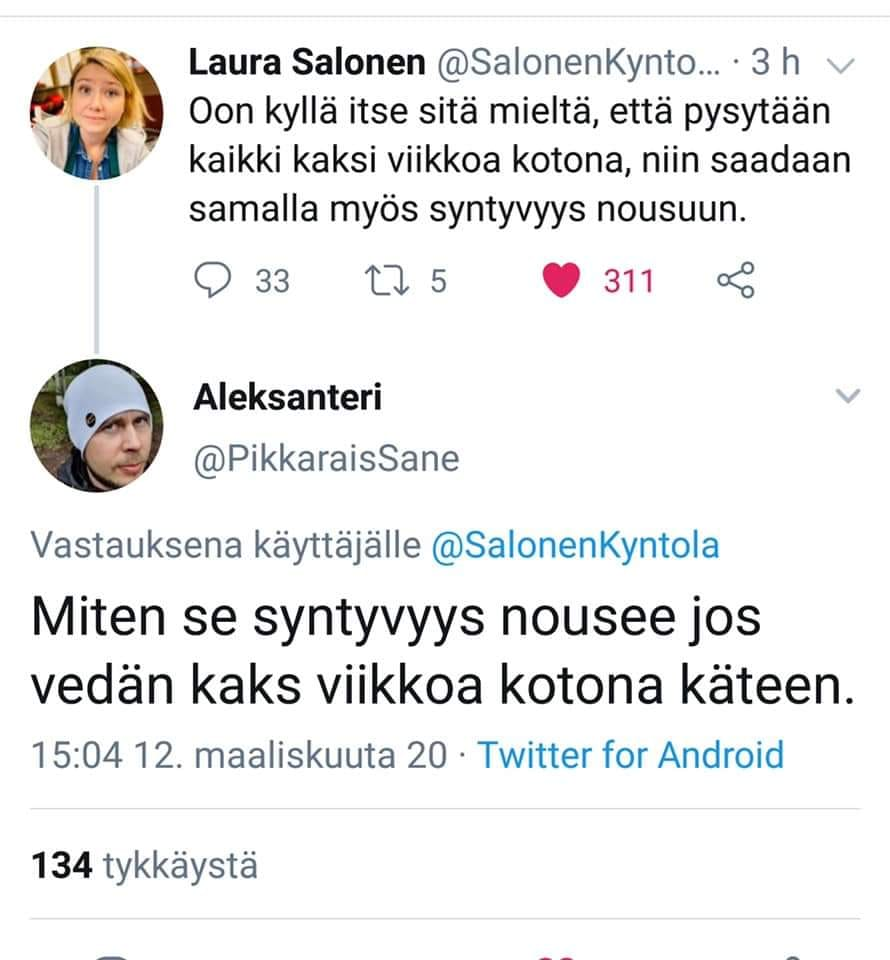Open Aleksanteri's profile picture
Screen dimensions: 890x960
tap(96, 424)
